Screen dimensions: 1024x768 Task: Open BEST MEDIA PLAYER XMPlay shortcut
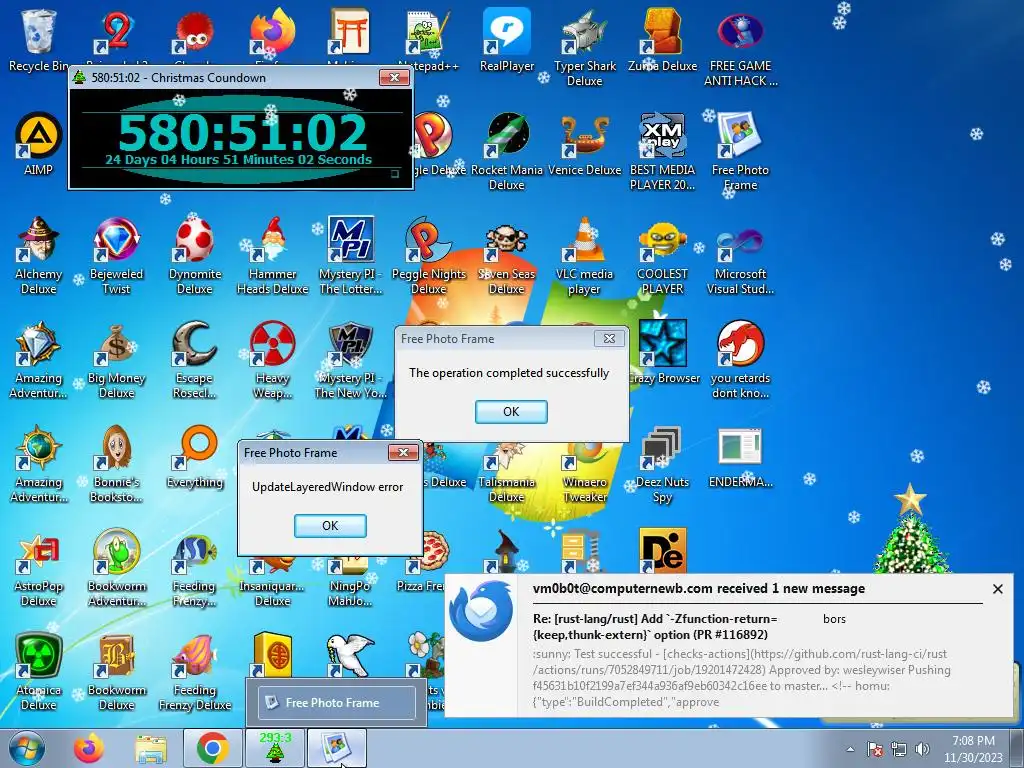(662, 151)
